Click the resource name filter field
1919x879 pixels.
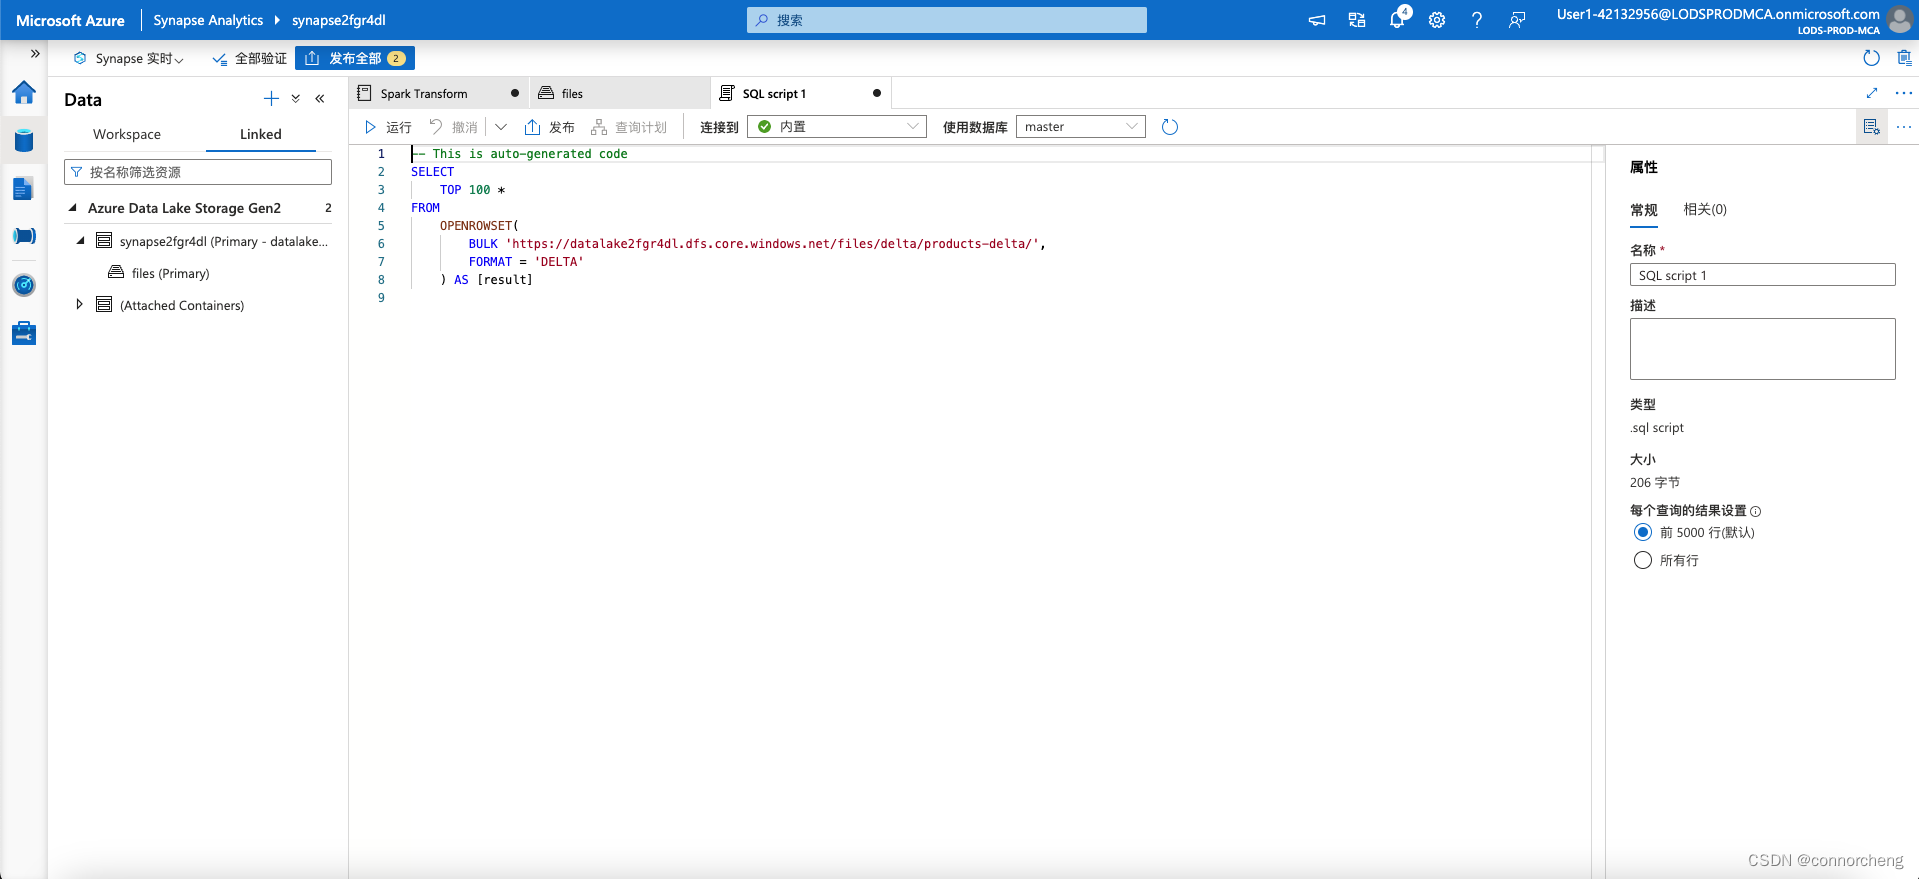coord(198,172)
